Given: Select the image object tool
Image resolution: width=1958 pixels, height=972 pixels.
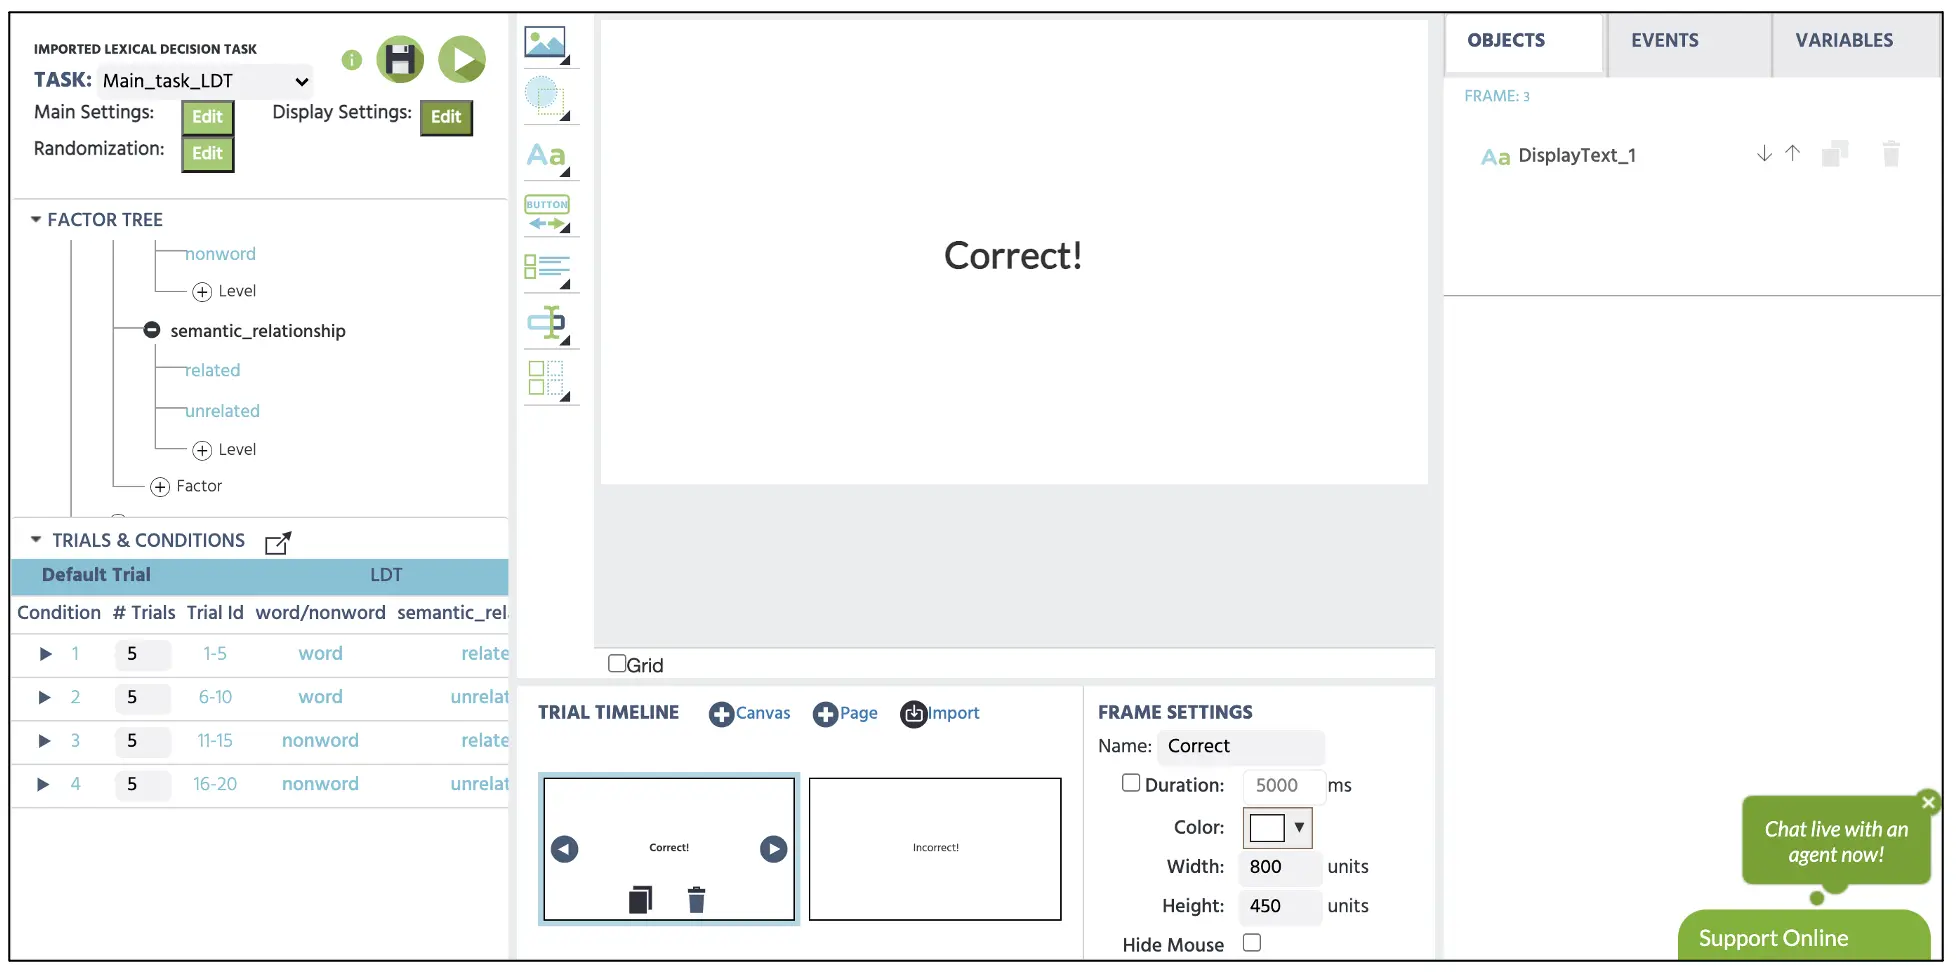Looking at the screenshot, I should (546, 44).
